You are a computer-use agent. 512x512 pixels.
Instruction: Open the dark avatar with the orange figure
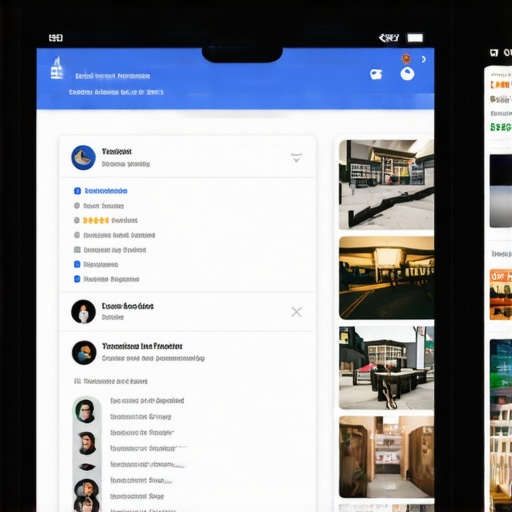pyautogui.click(x=84, y=353)
